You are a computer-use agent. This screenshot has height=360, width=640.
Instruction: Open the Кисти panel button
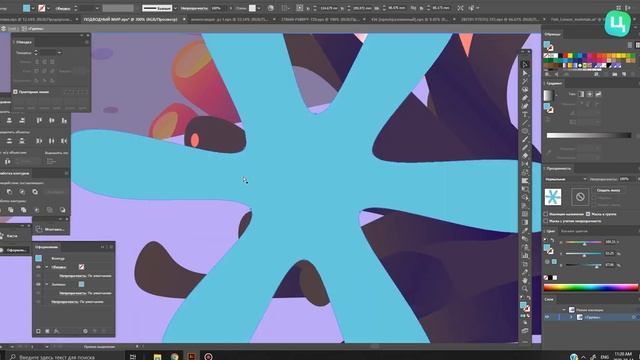(x=12, y=236)
